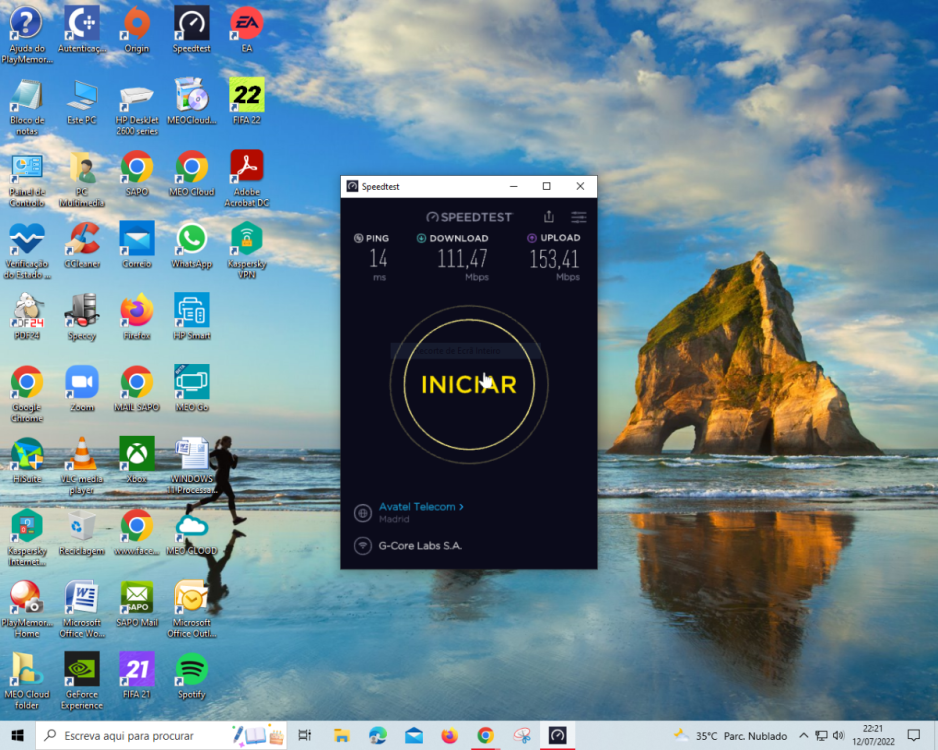Minimize the Speedtest window
Image resolution: width=938 pixels, height=750 pixels.
tap(513, 186)
